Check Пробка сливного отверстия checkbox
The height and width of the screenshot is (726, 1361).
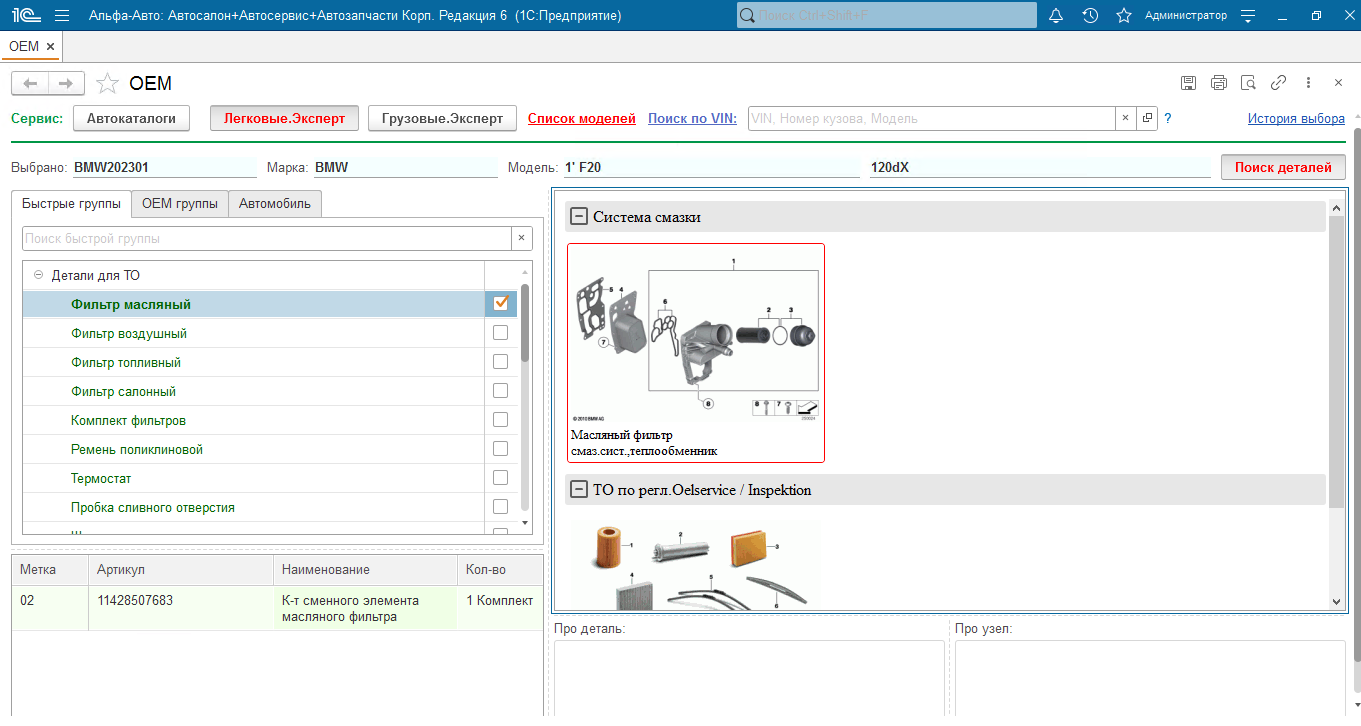click(501, 507)
